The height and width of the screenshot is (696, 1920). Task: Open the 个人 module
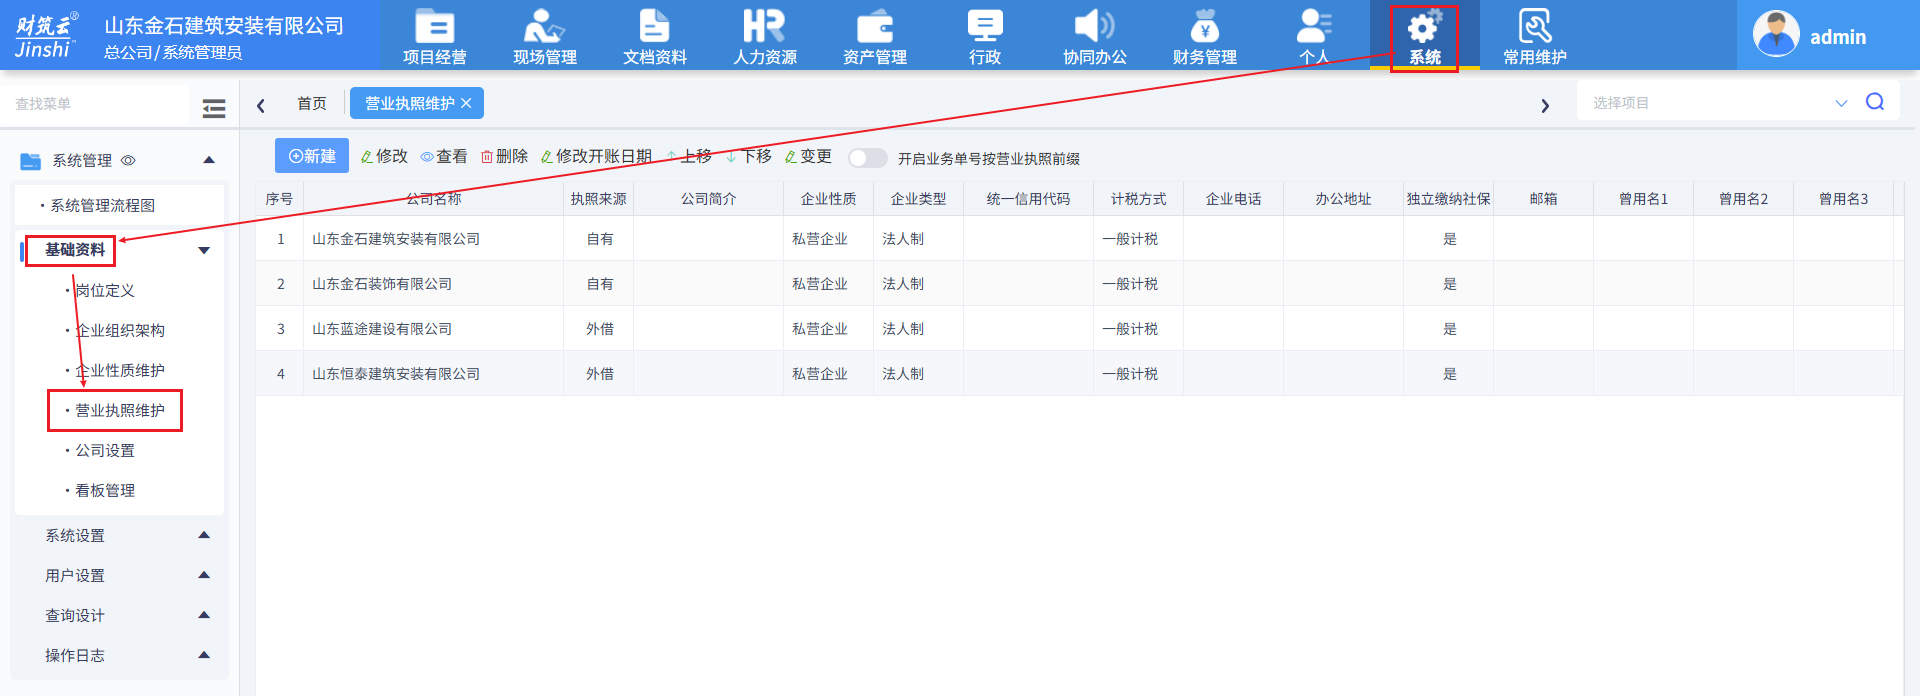point(1314,37)
